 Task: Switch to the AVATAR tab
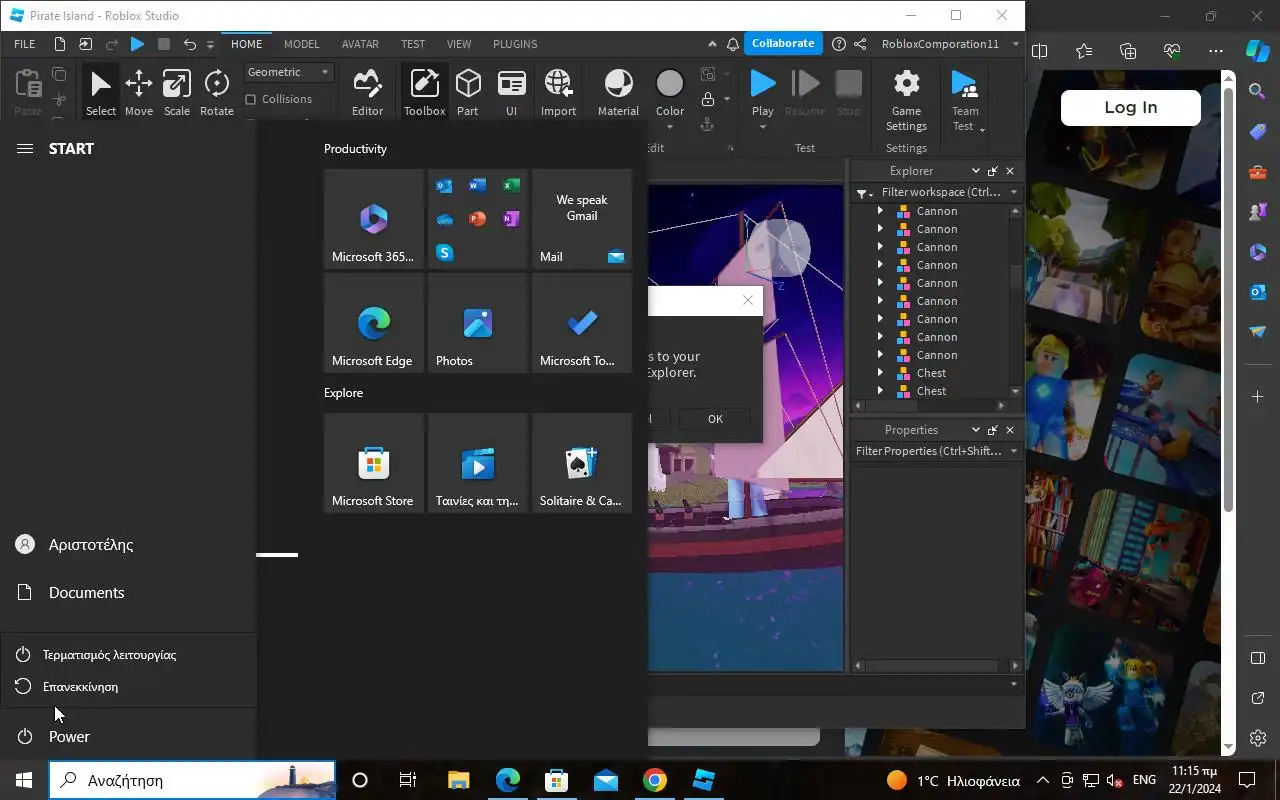[x=360, y=44]
